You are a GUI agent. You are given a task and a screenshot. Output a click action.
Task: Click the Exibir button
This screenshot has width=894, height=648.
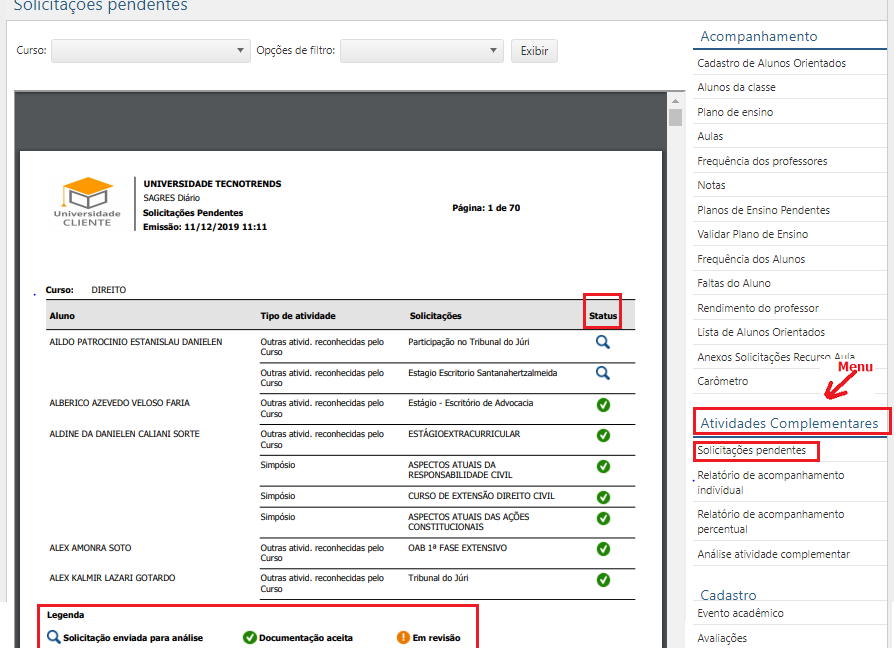coord(534,51)
